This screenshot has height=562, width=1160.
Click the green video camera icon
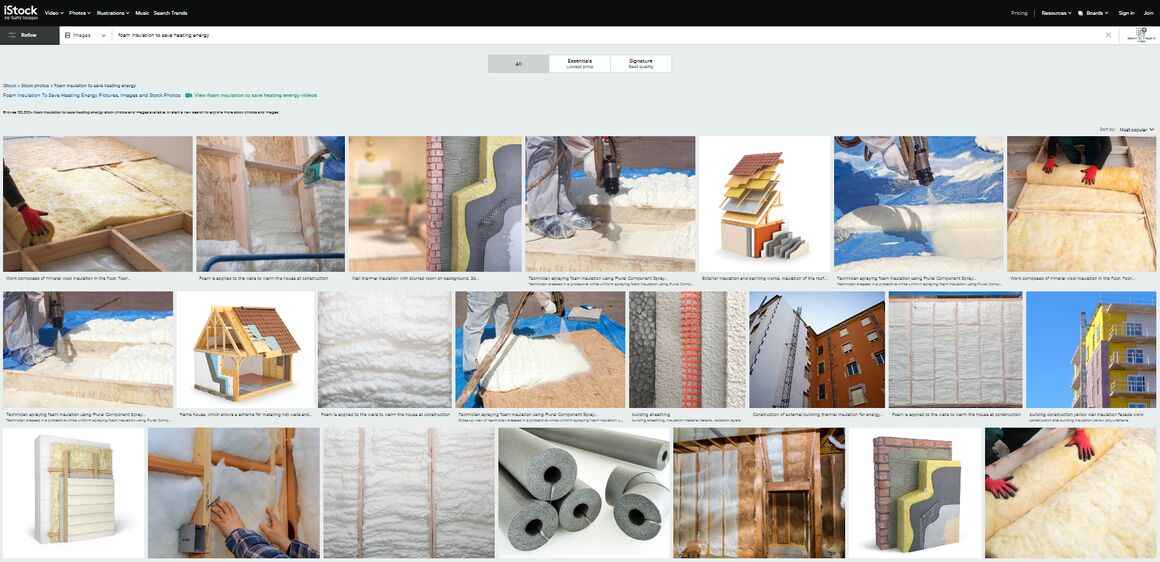pyautogui.click(x=189, y=95)
